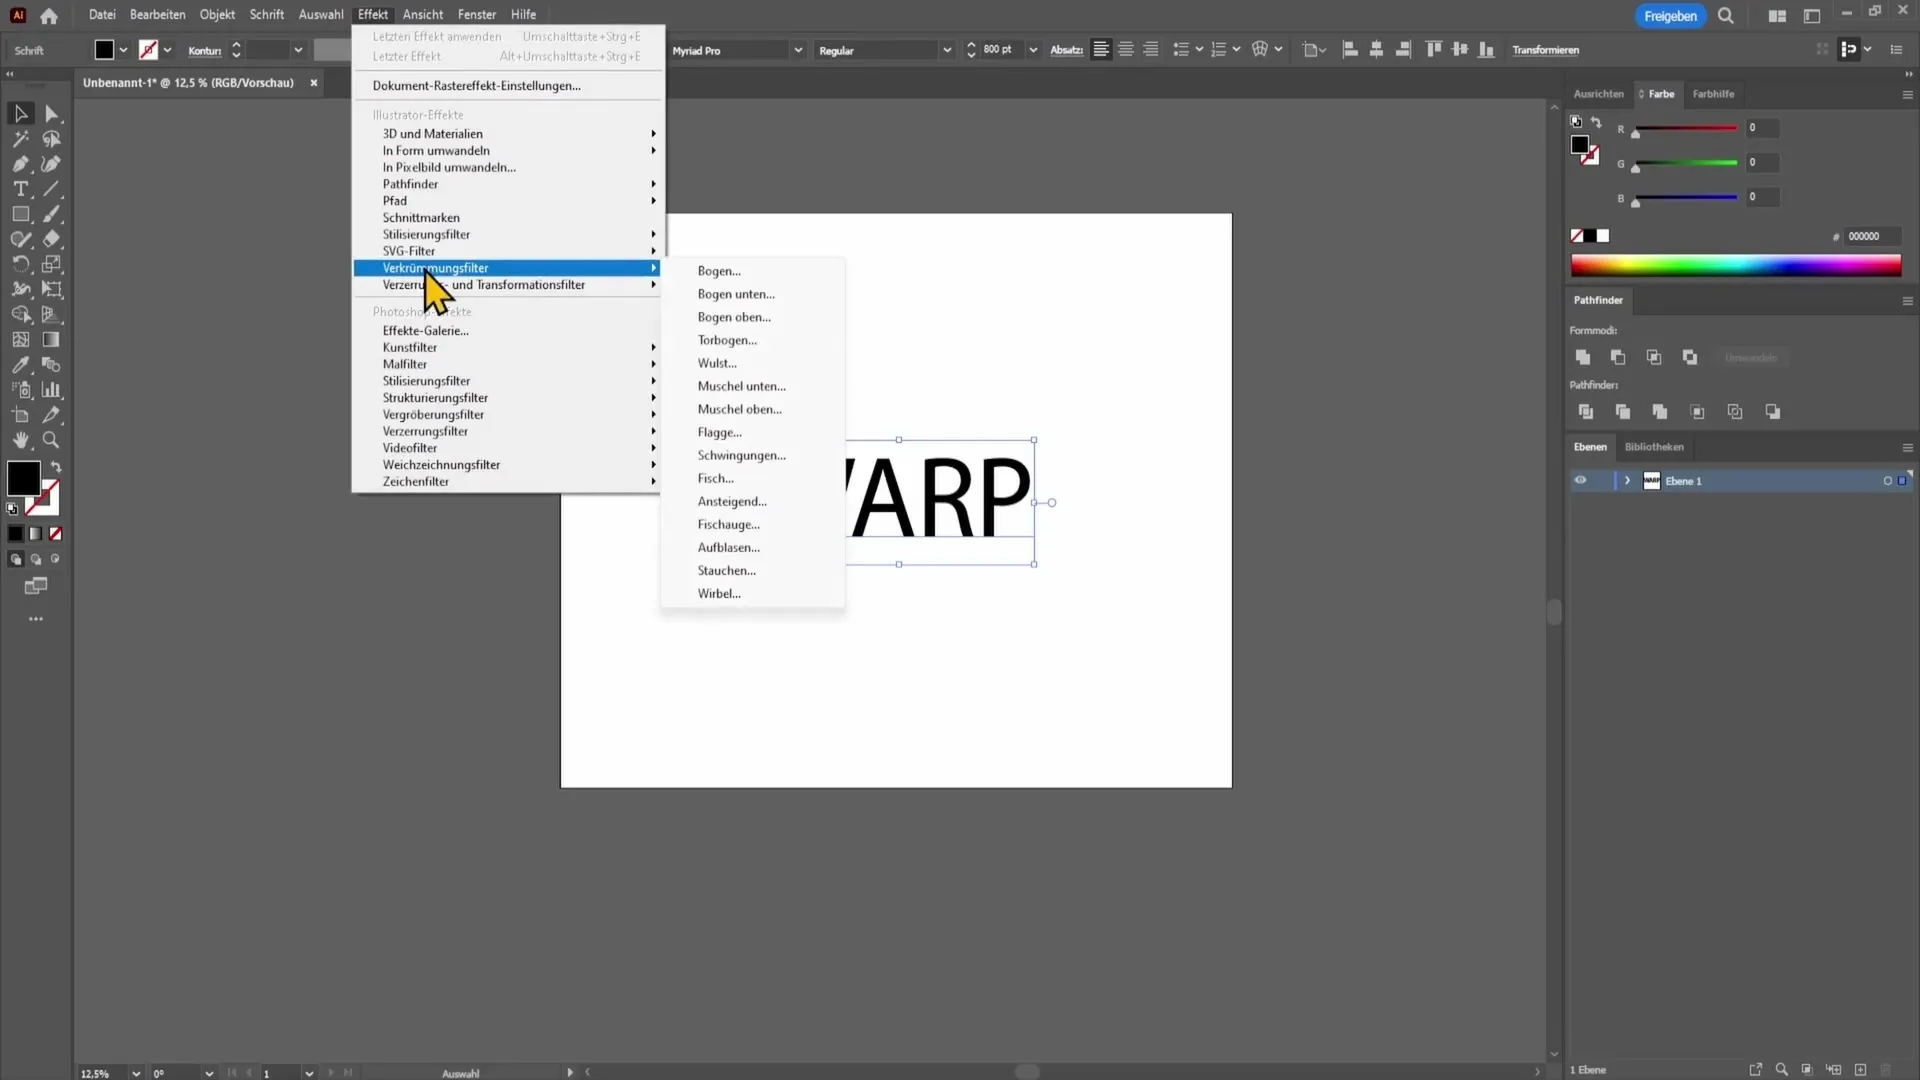The height and width of the screenshot is (1080, 1920).
Task: Select the Direct Selection tool
Action: [52, 114]
